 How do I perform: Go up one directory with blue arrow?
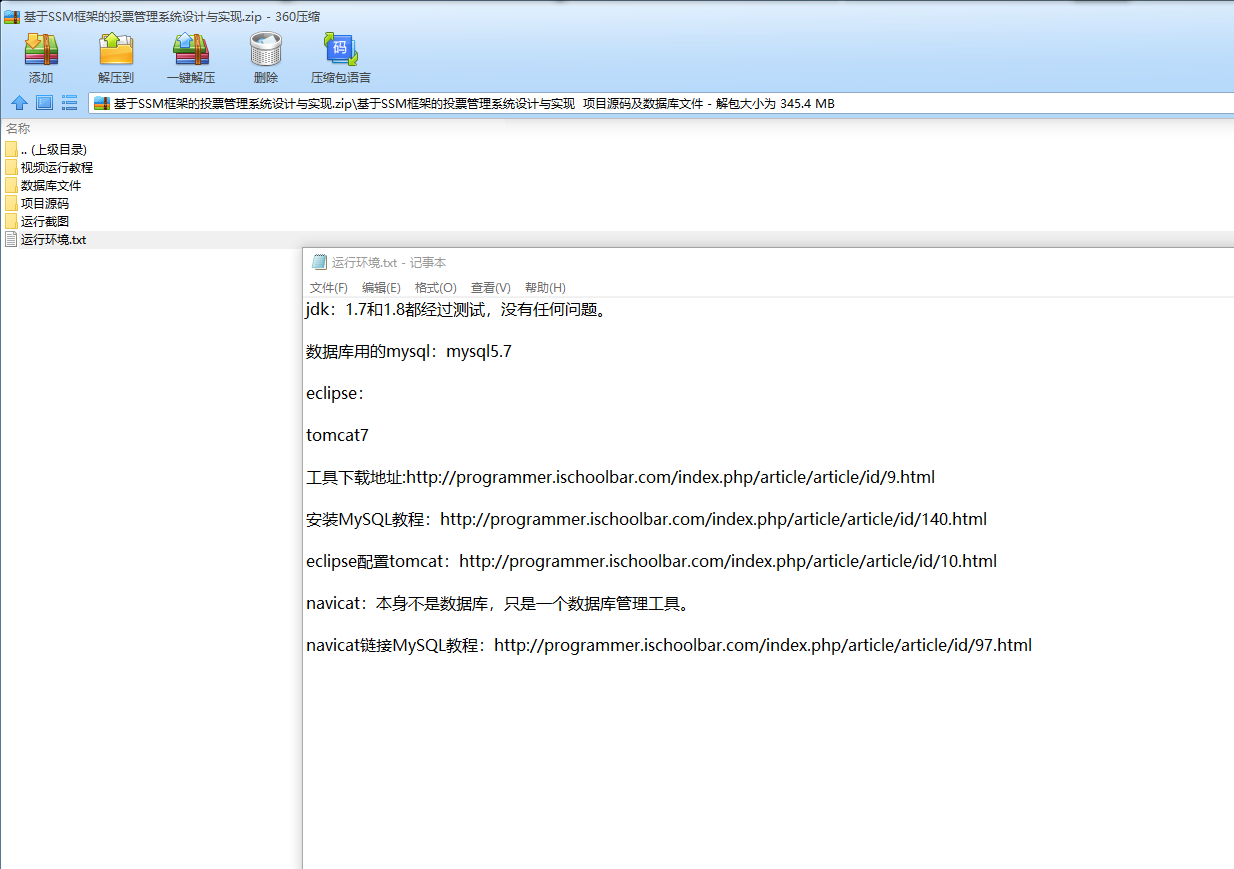(x=19, y=103)
